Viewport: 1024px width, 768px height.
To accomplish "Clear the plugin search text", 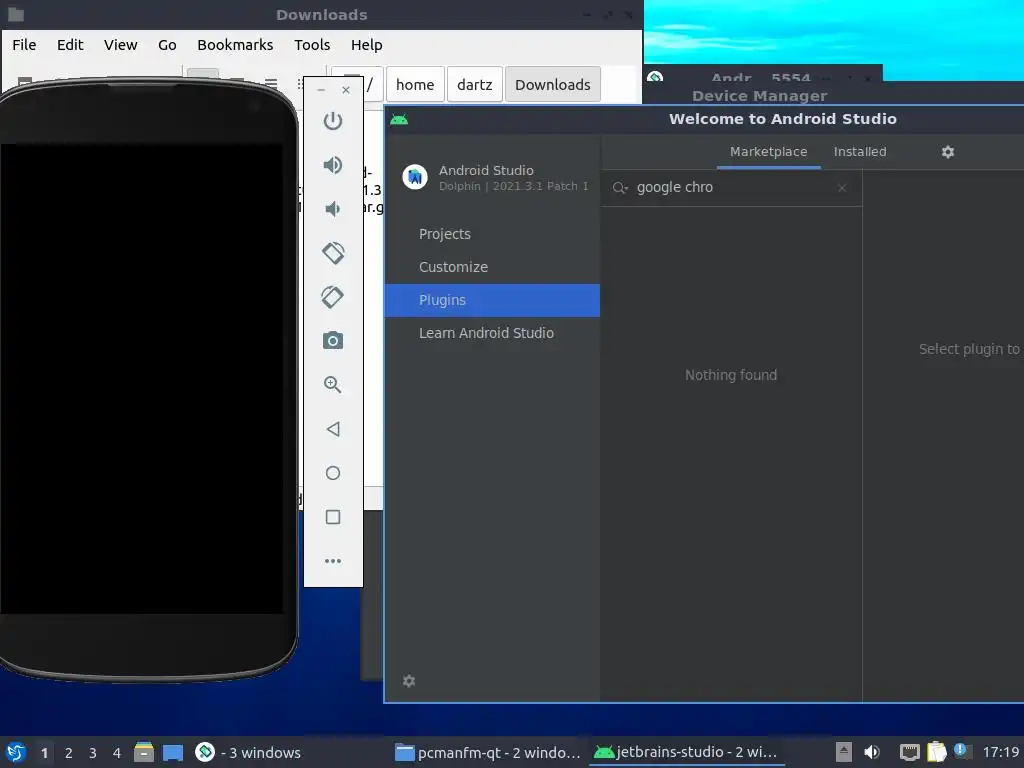I will [x=842, y=188].
